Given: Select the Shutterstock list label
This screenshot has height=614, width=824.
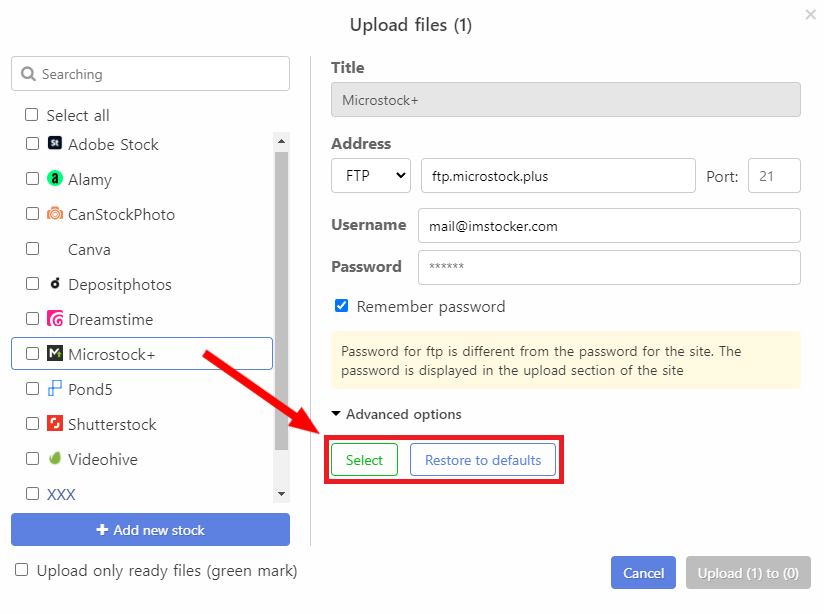Looking at the screenshot, I should (x=112, y=424).
